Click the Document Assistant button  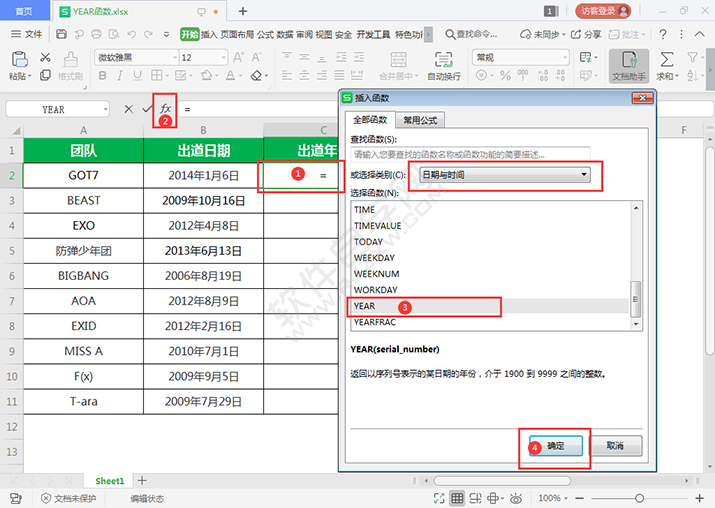(x=629, y=66)
